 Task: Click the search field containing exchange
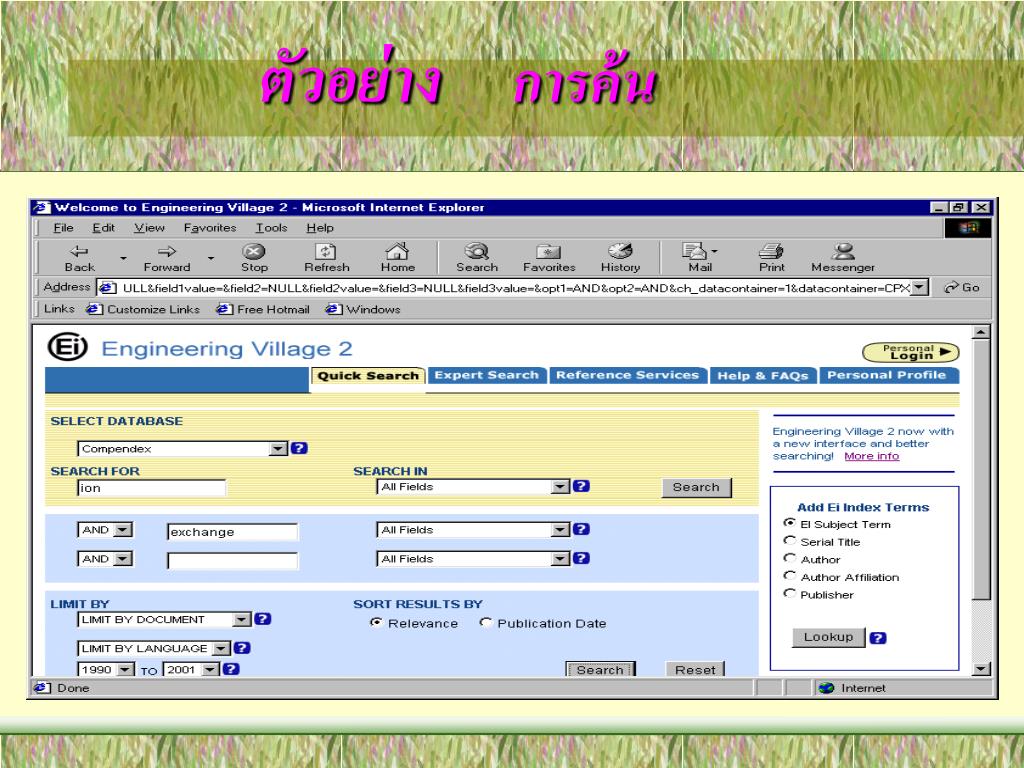232,532
